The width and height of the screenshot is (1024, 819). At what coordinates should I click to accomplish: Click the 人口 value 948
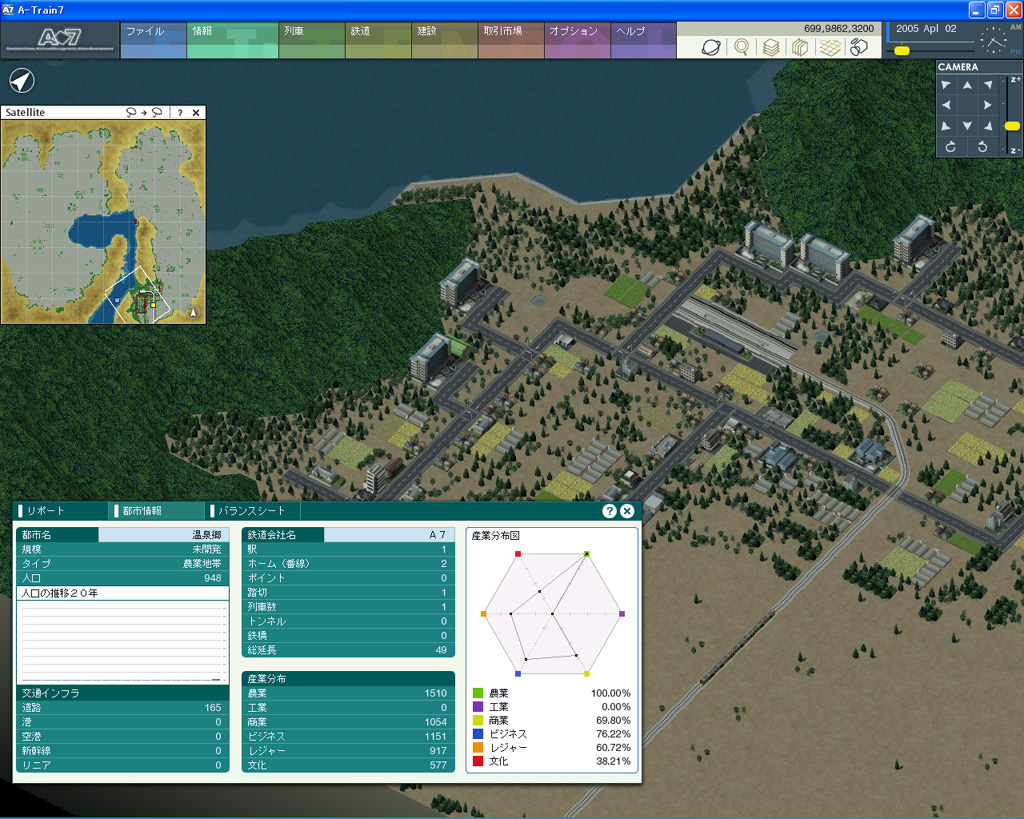point(212,578)
